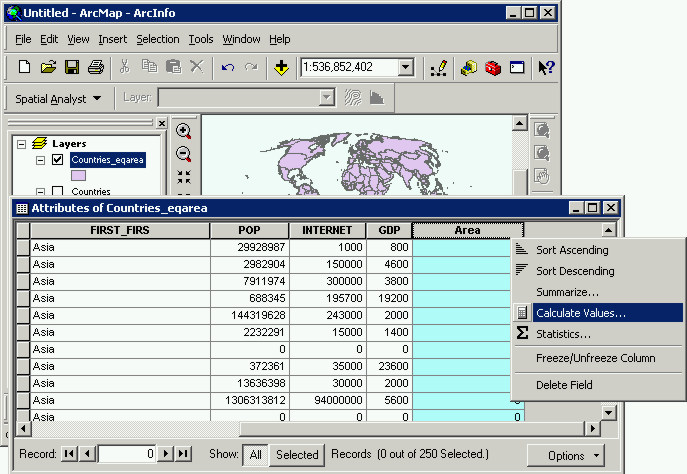The height and width of the screenshot is (474, 687).
Task: Click the Save map document icon
Action: coord(72,68)
